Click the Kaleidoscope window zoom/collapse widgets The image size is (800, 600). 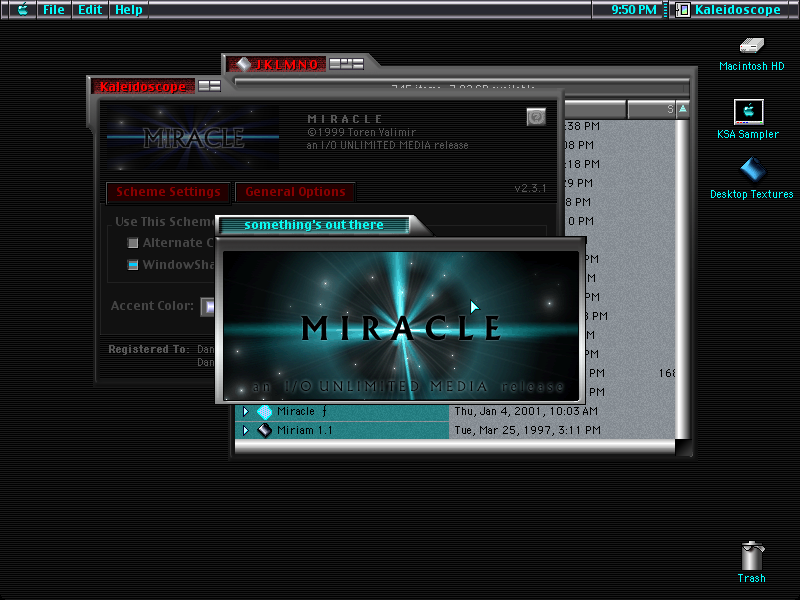point(209,86)
